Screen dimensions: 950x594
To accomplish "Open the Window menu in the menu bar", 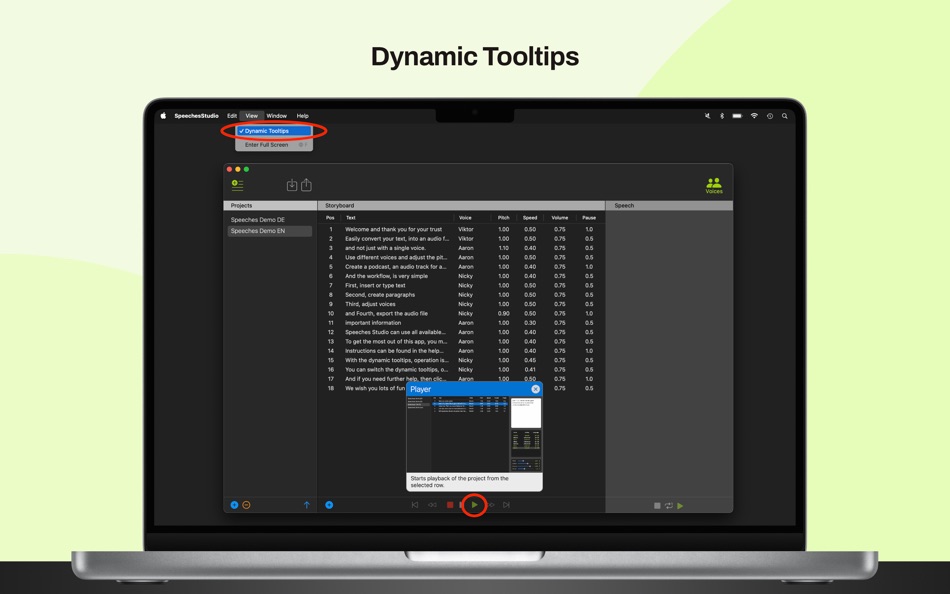I will (277, 115).
